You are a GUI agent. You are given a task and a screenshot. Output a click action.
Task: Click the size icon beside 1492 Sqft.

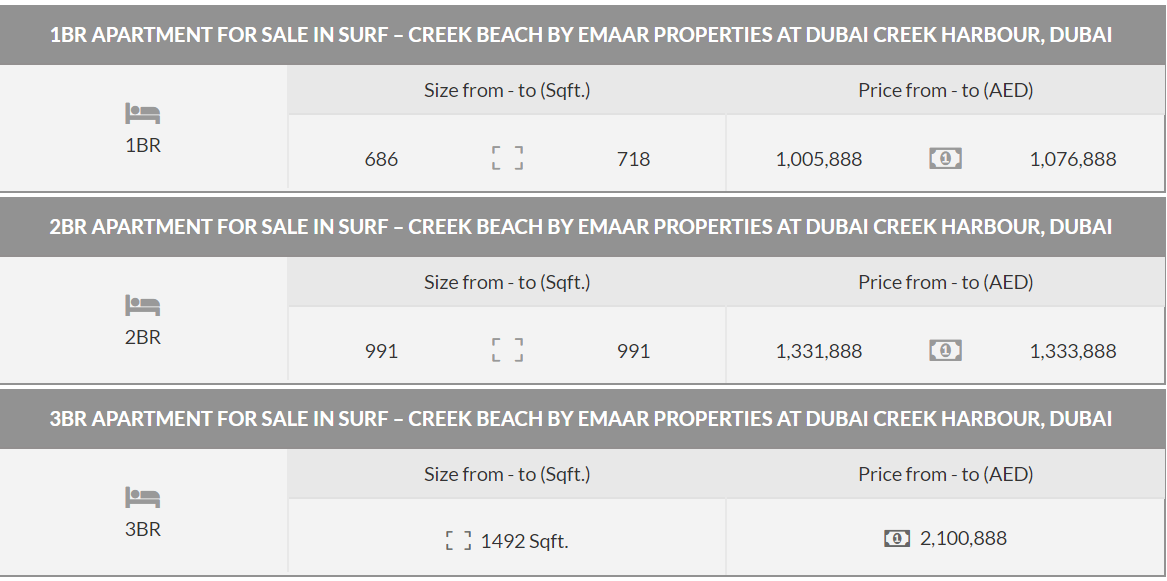(458, 541)
